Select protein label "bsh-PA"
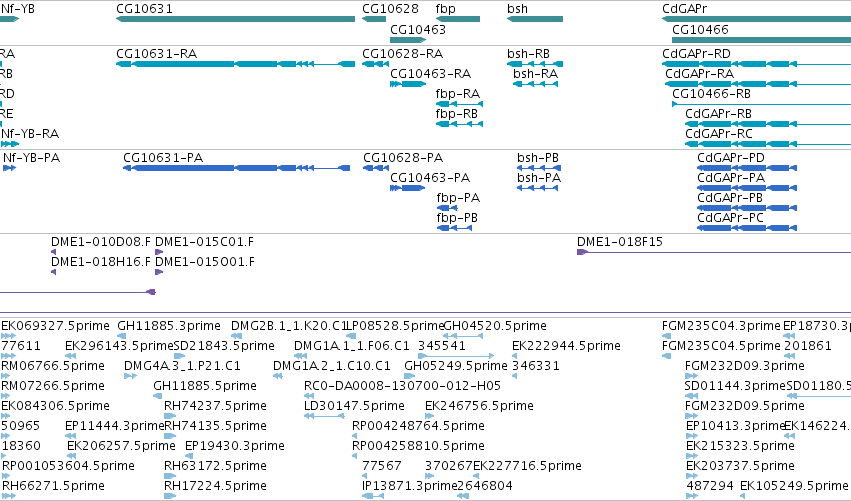Screen dimensions: 851x501 pyautogui.click(x=539, y=178)
